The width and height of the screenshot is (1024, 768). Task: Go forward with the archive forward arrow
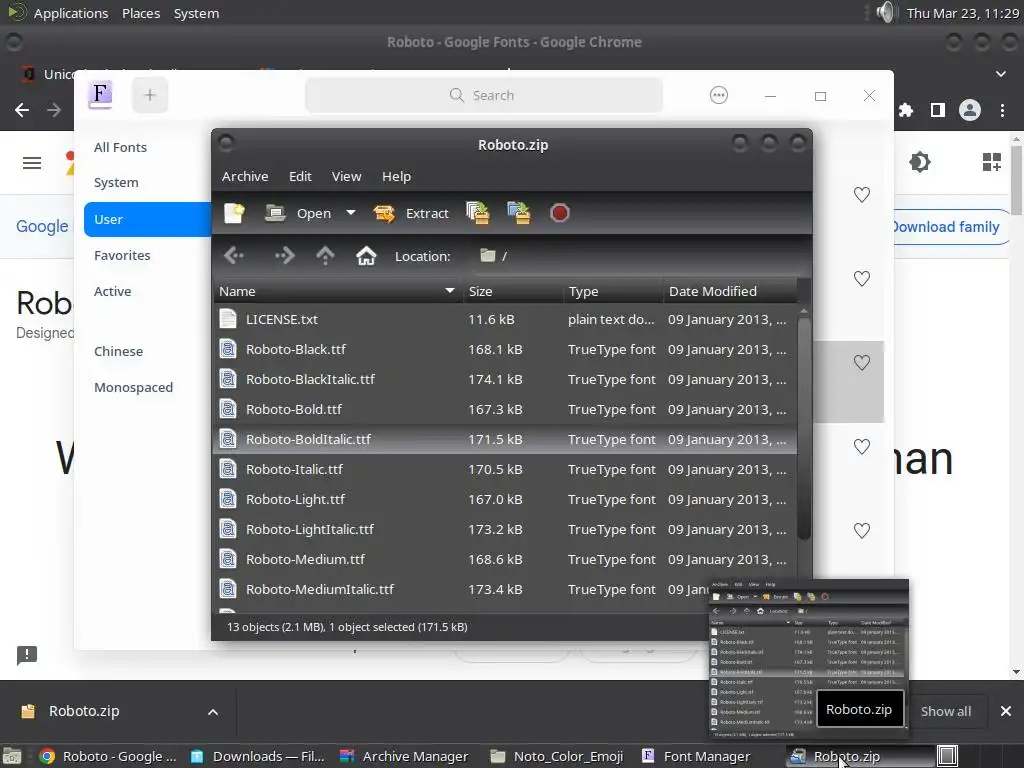click(284, 255)
